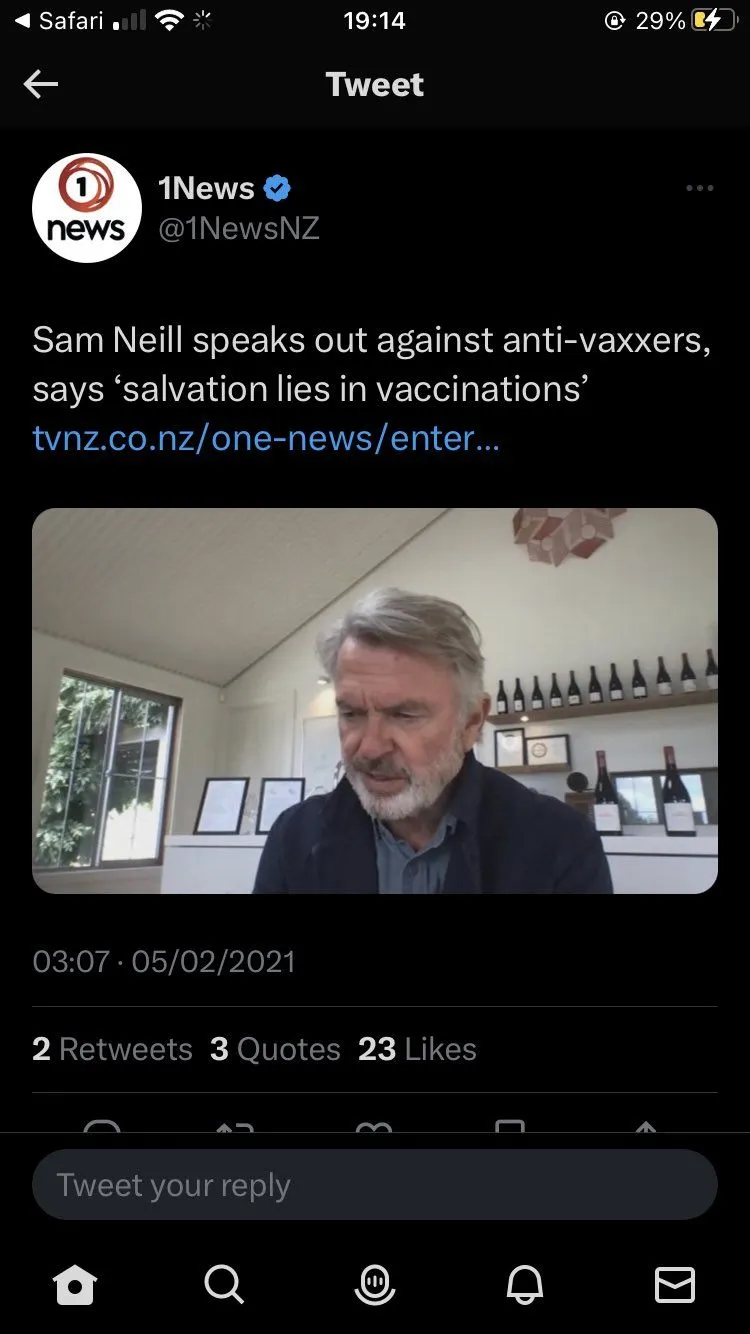See who retweeted via '2 Retweets'

point(112,1049)
